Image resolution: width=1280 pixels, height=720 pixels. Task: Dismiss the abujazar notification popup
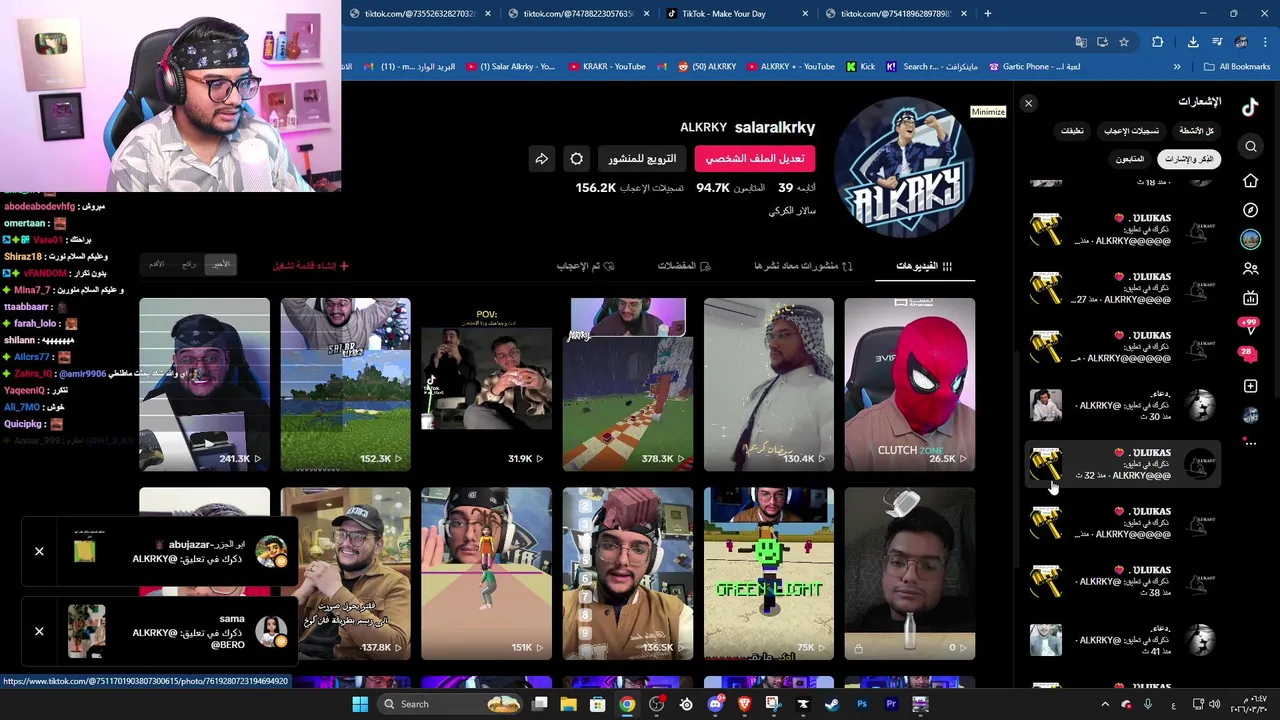tap(39, 551)
